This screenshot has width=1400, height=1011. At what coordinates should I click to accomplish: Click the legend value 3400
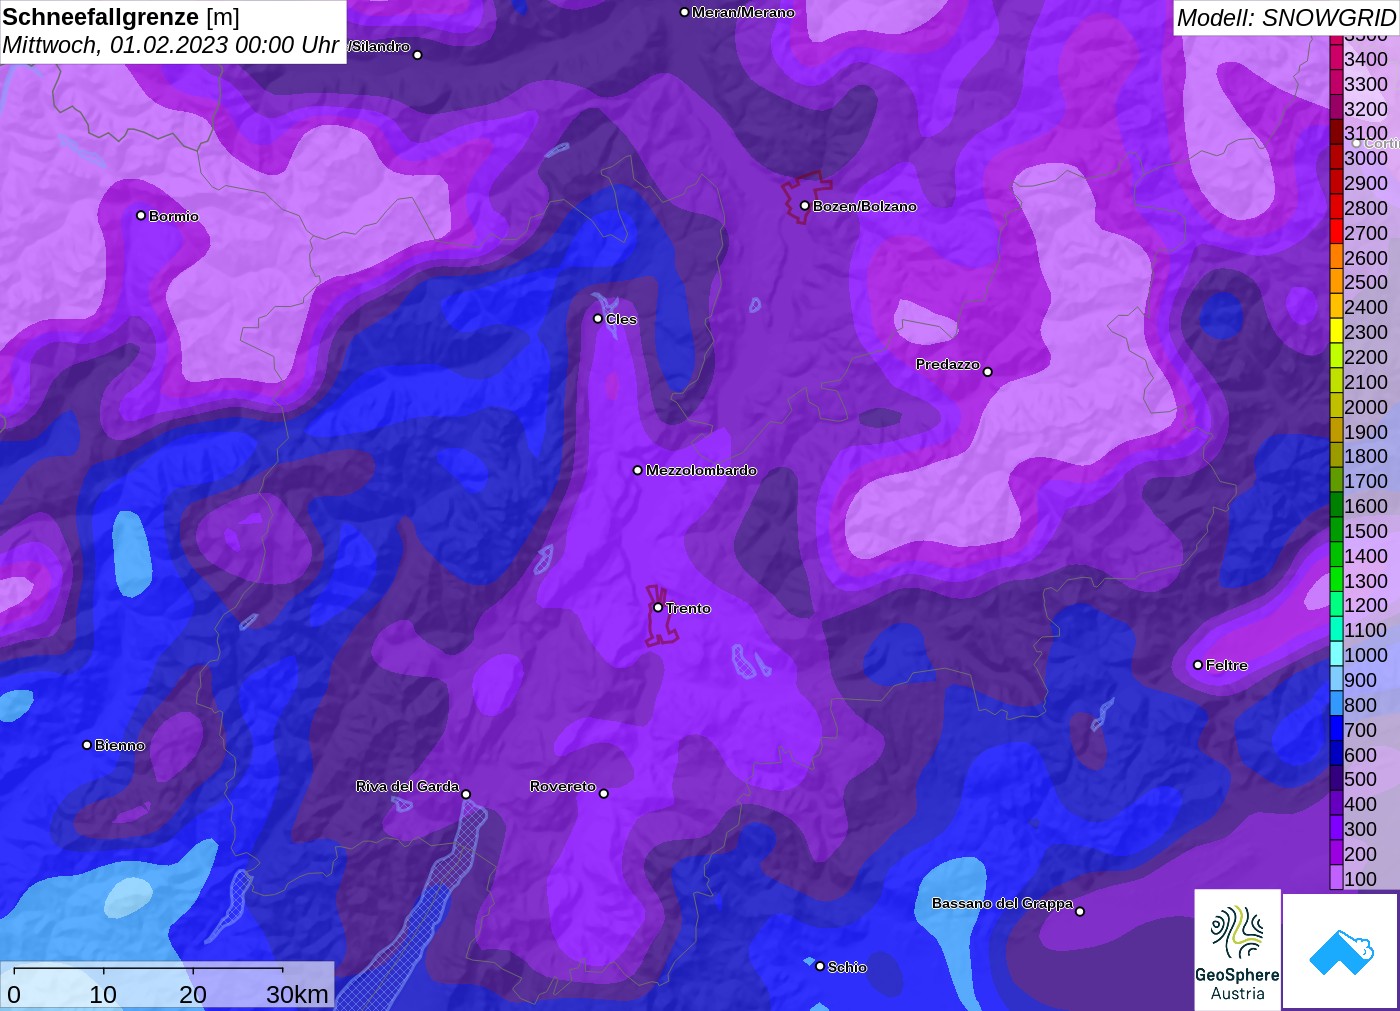pos(1366,59)
